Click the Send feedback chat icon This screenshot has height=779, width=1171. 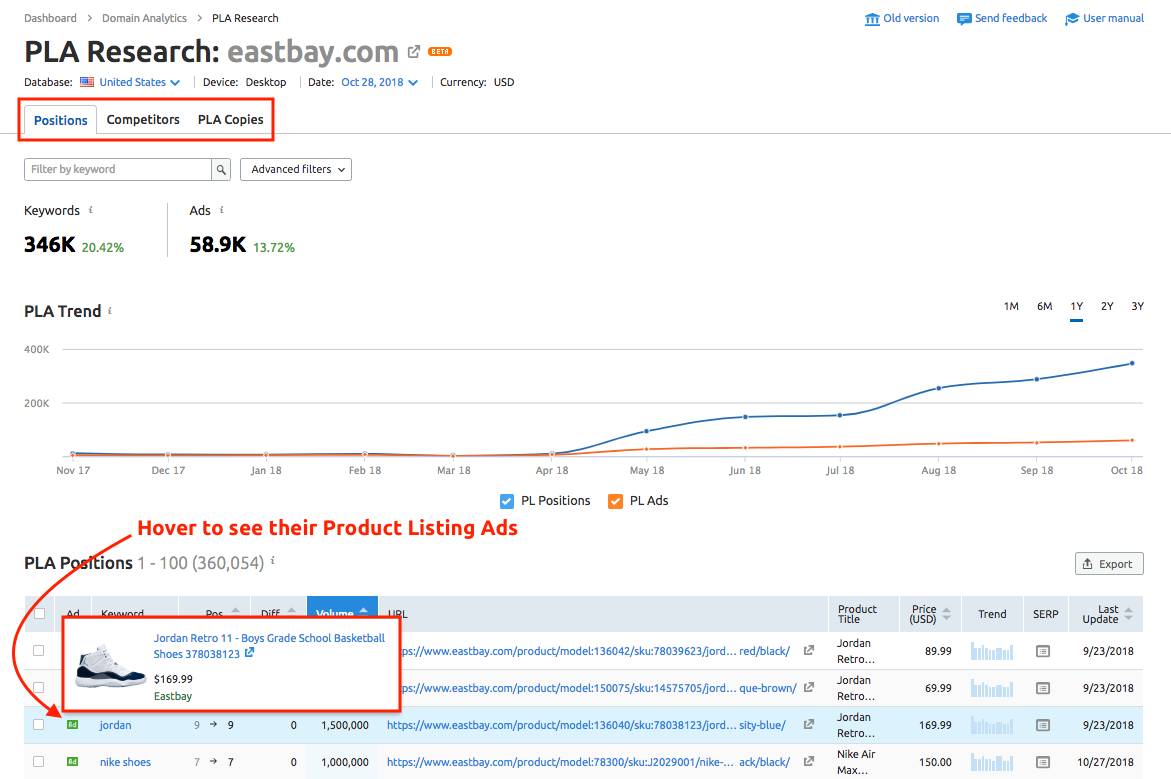click(963, 19)
